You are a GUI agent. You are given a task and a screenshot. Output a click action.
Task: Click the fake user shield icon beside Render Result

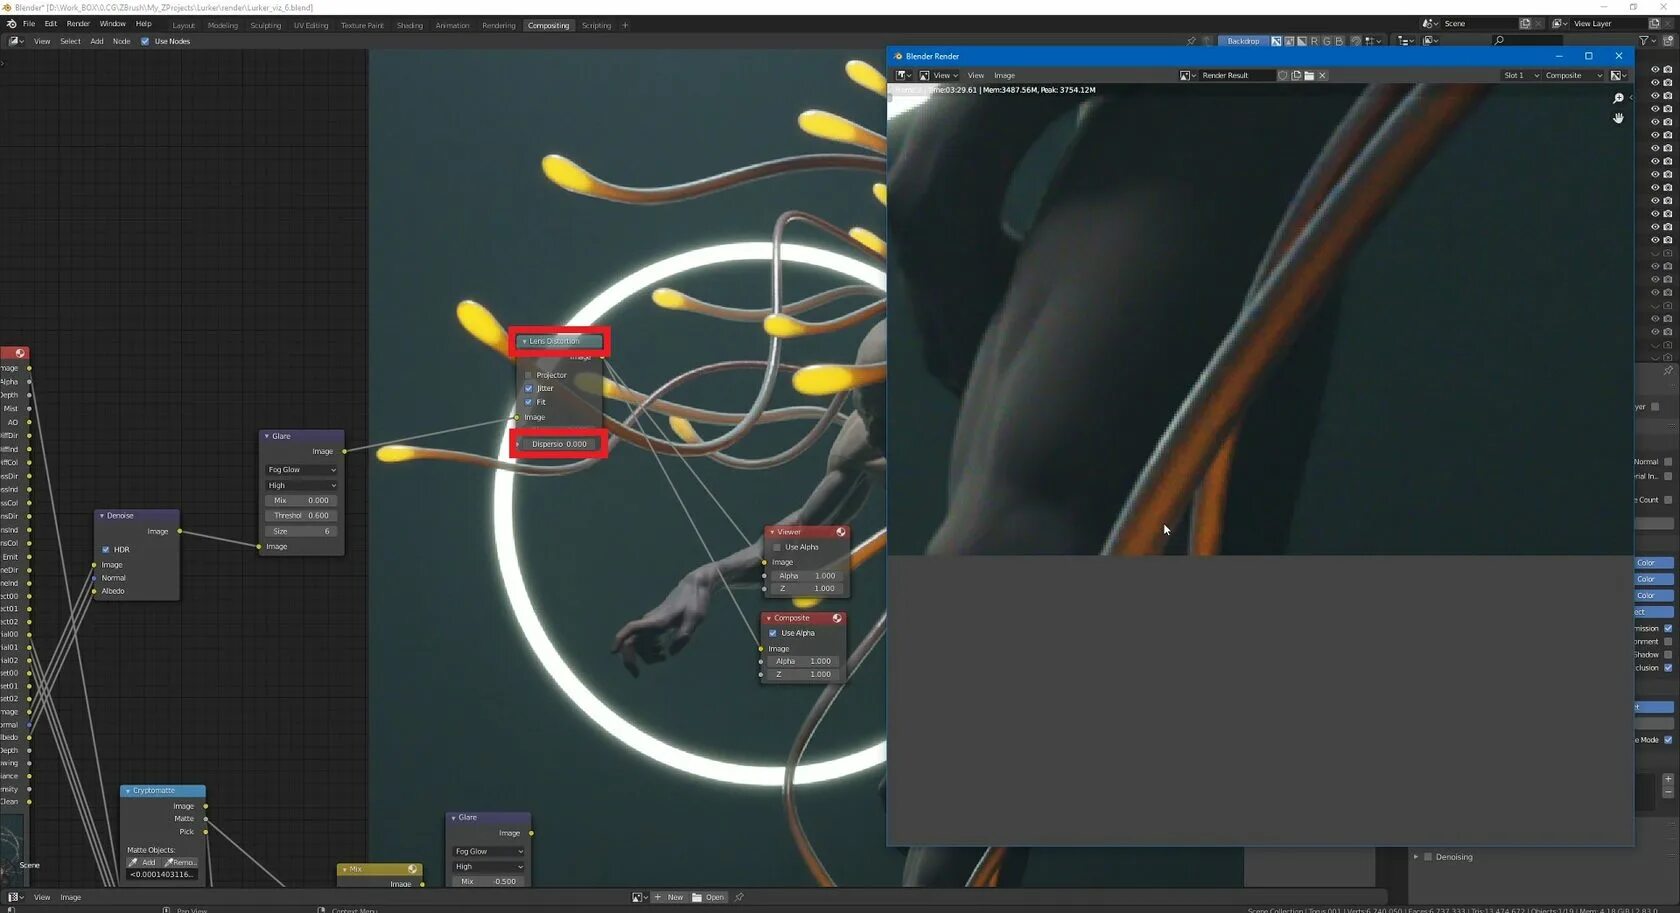1283,75
